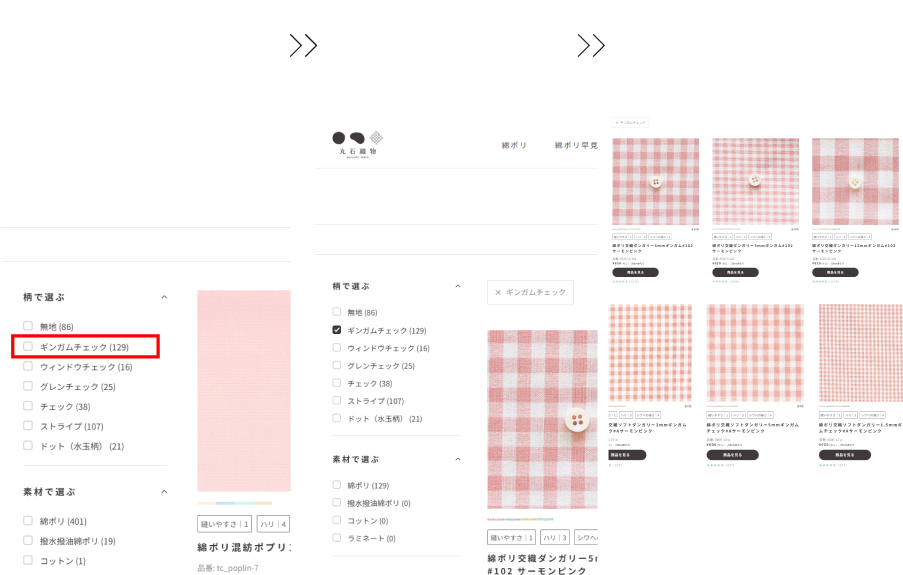Collapse 柄で選ぶ chevron beside the 丸石織物 panel
The image size is (903, 575).
coord(458,286)
